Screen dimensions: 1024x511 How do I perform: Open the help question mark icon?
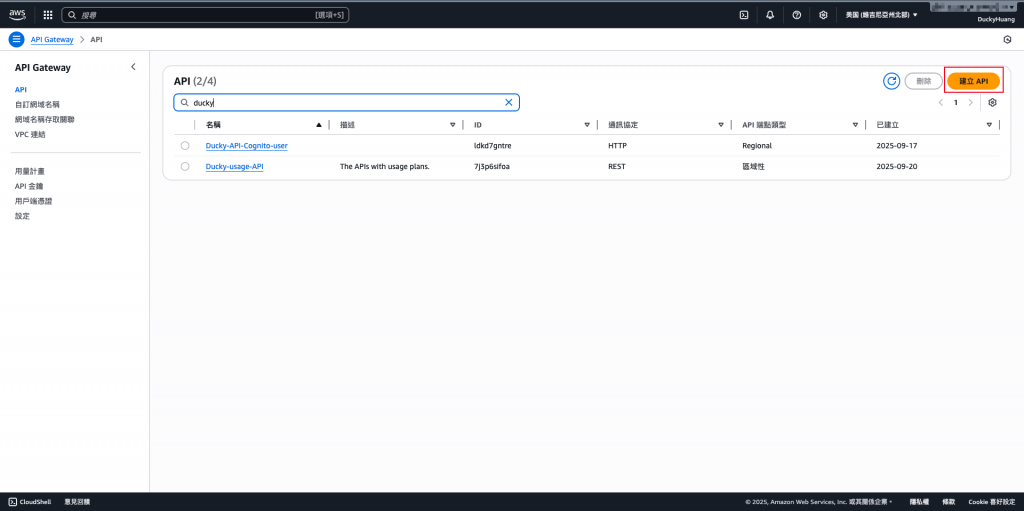click(797, 14)
